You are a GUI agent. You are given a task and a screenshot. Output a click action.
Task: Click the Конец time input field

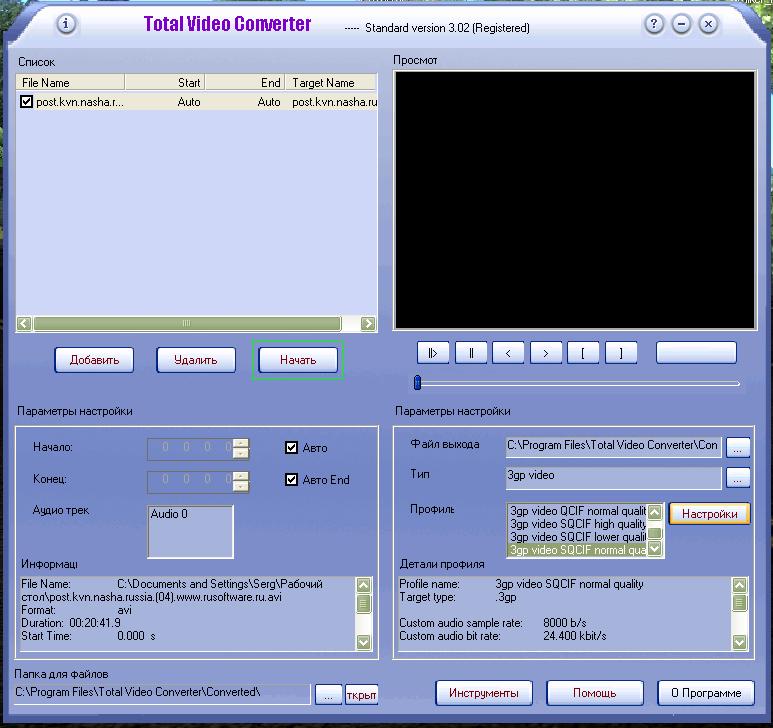pos(190,481)
